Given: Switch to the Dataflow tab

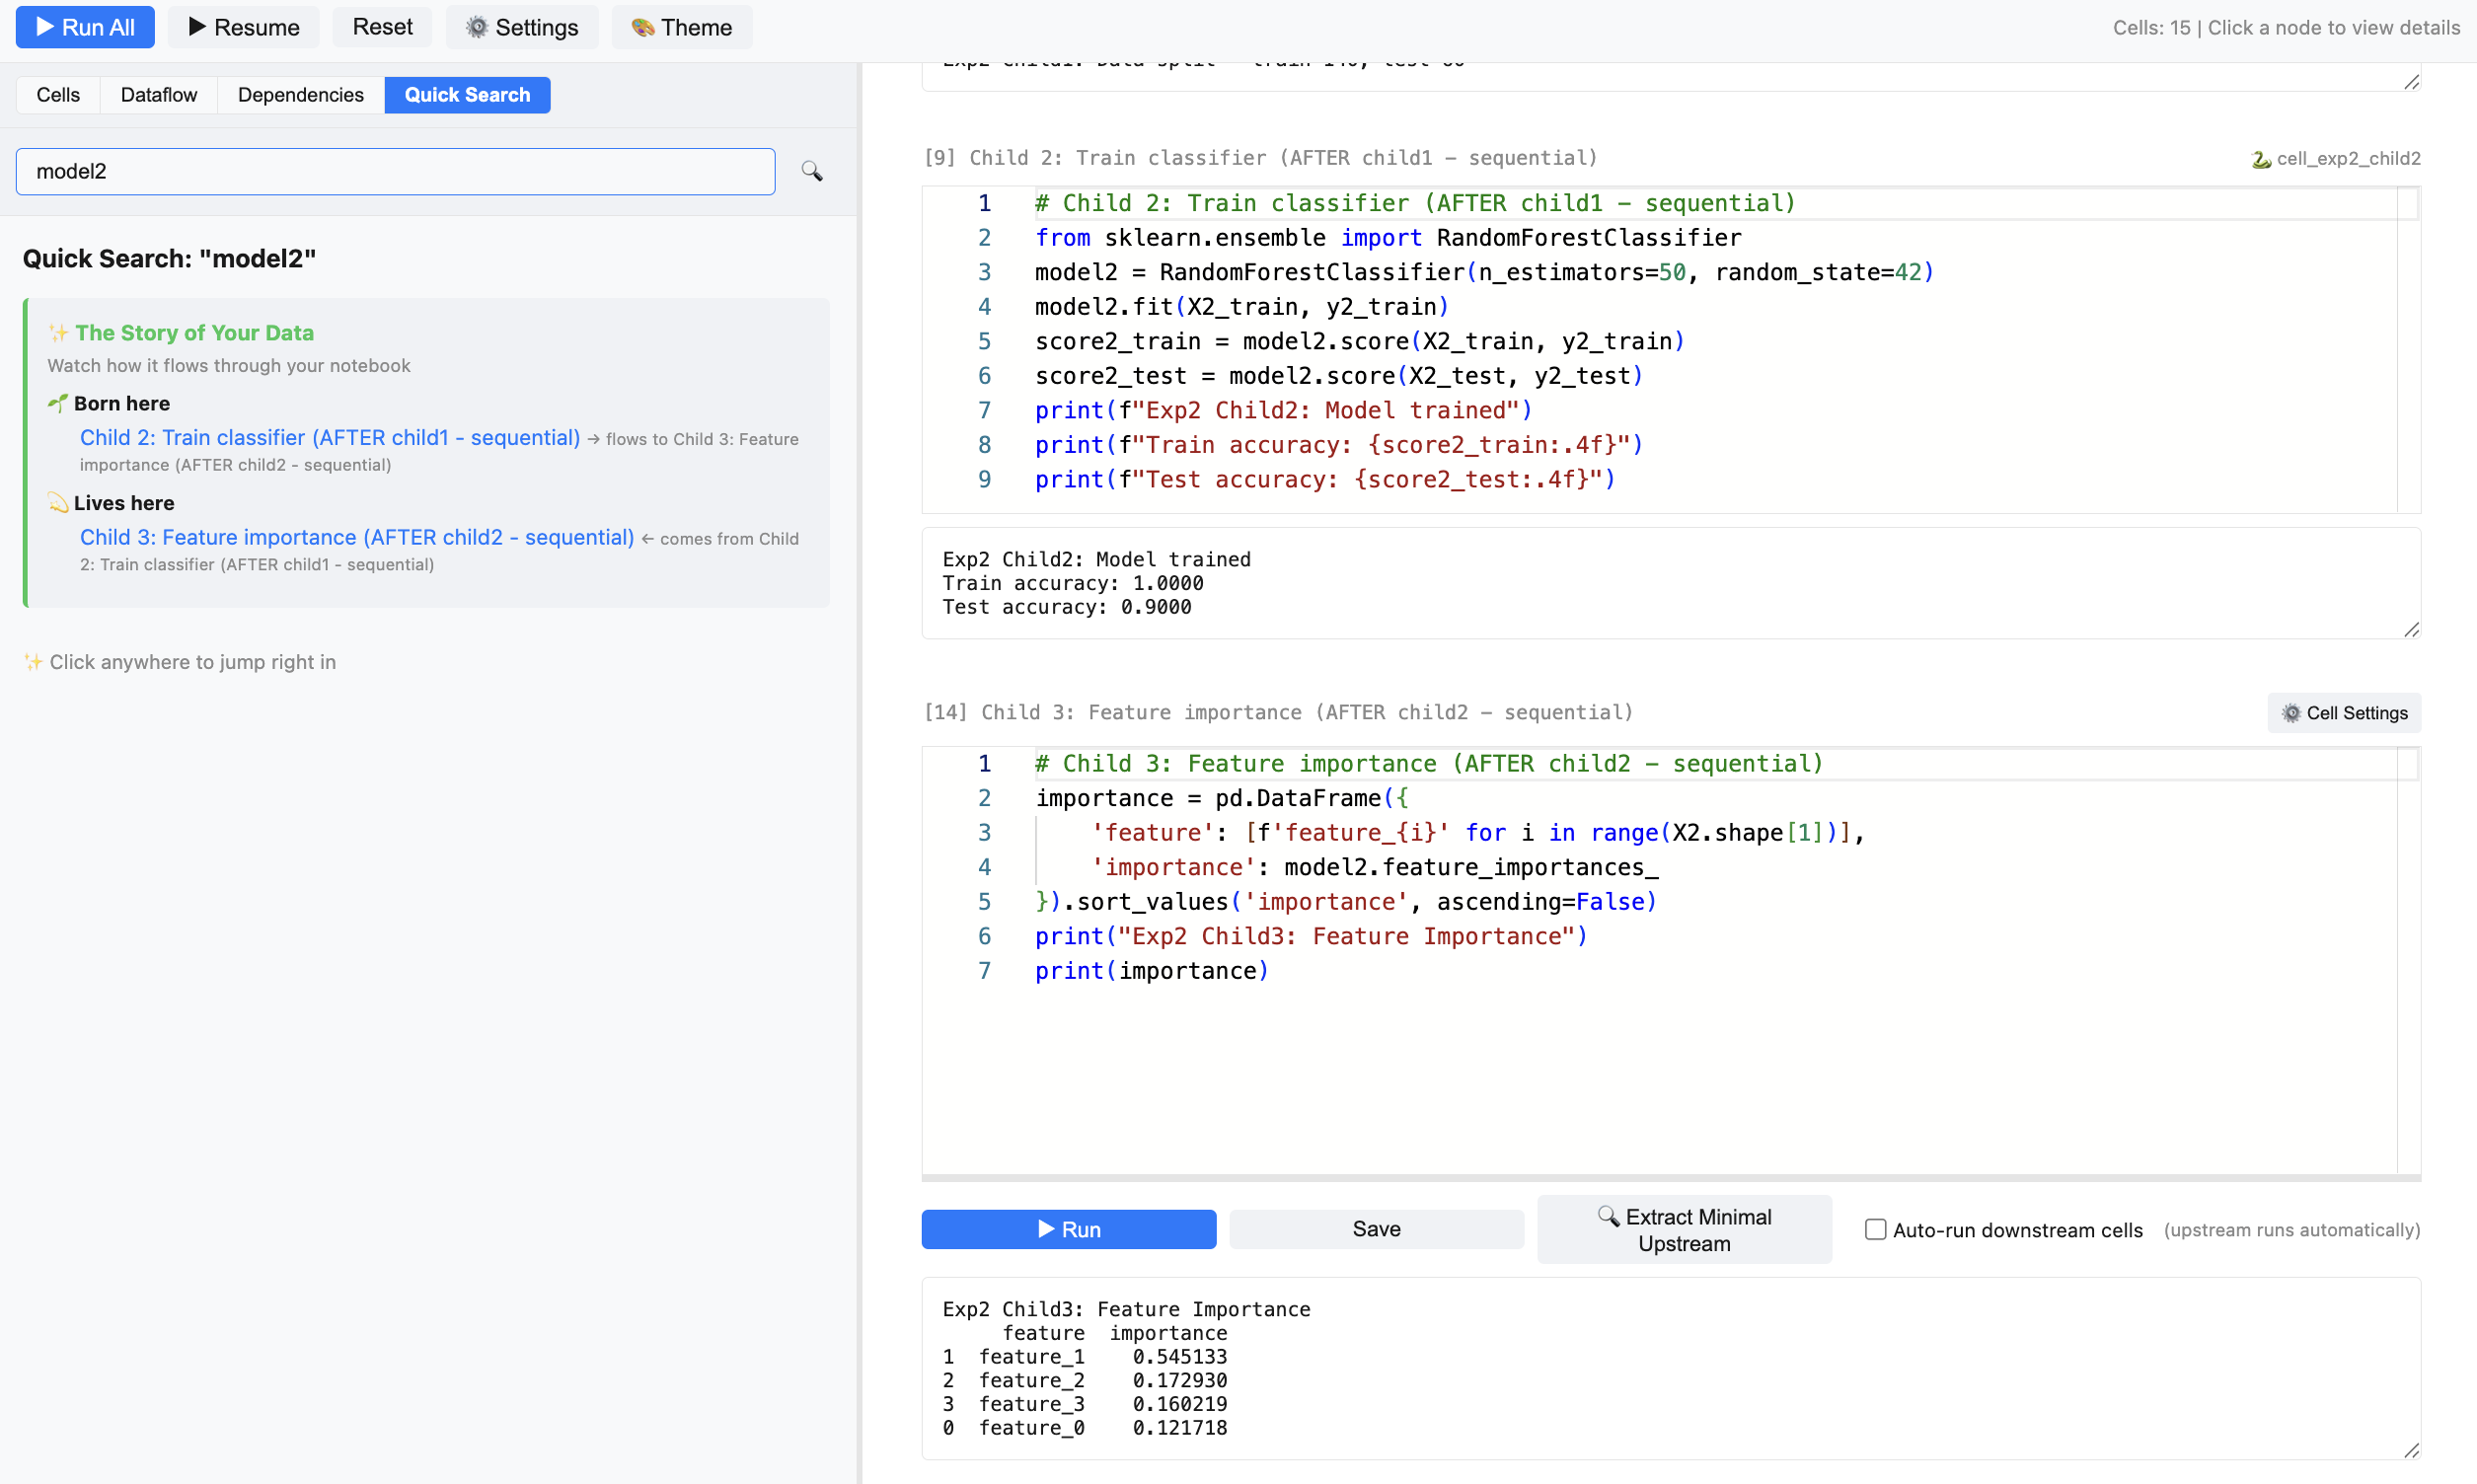Looking at the screenshot, I should [x=158, y=95].
